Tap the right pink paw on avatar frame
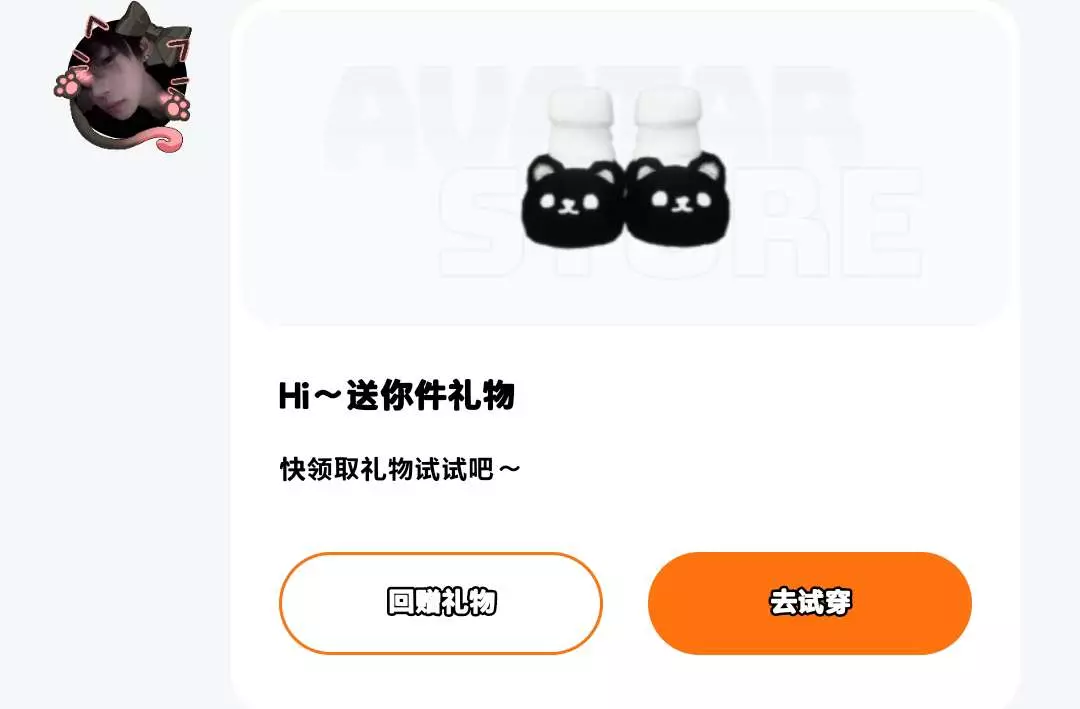Screen dimensions: 1080x709 (x=174, y=106)
